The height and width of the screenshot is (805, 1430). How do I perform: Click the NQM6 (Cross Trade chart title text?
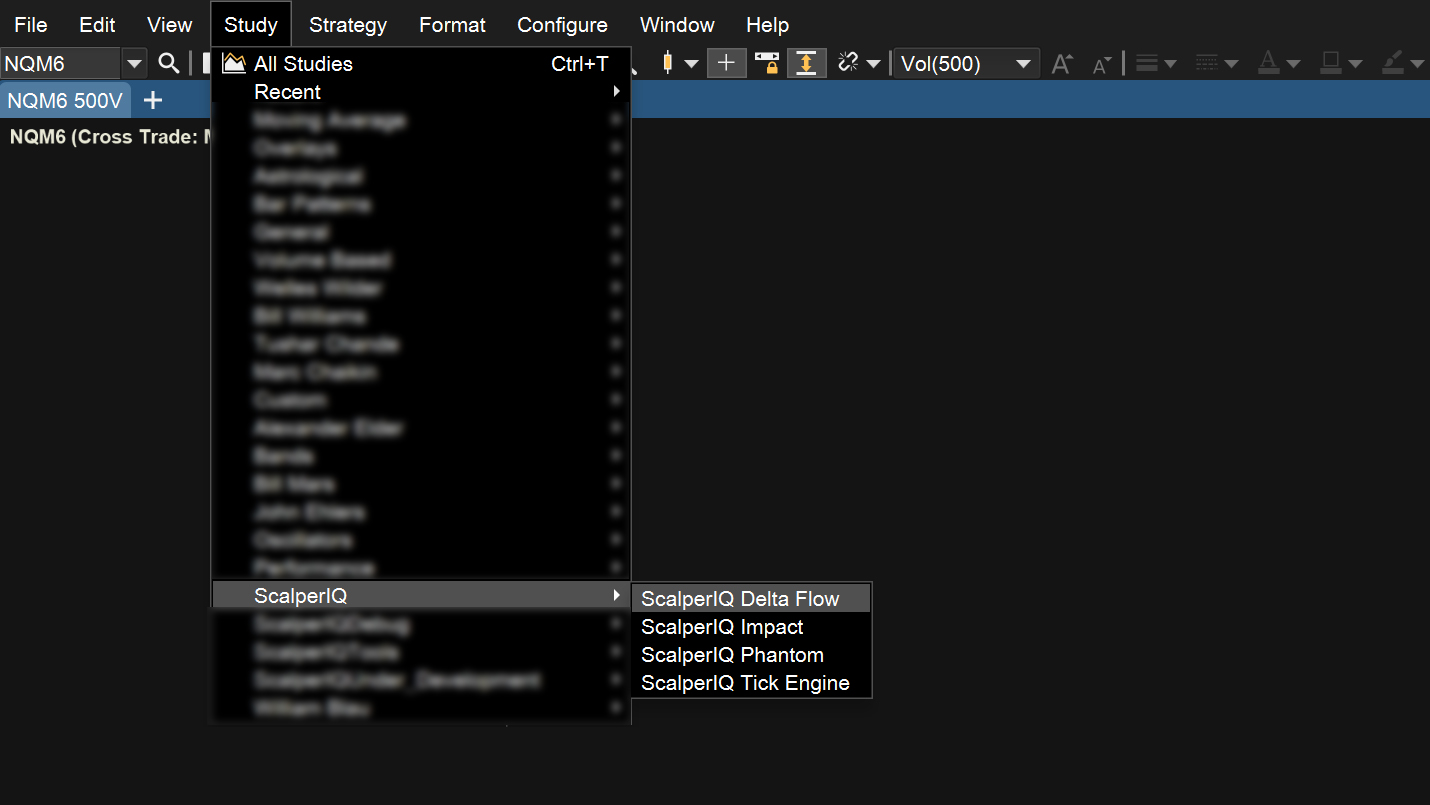click(109, 137)
